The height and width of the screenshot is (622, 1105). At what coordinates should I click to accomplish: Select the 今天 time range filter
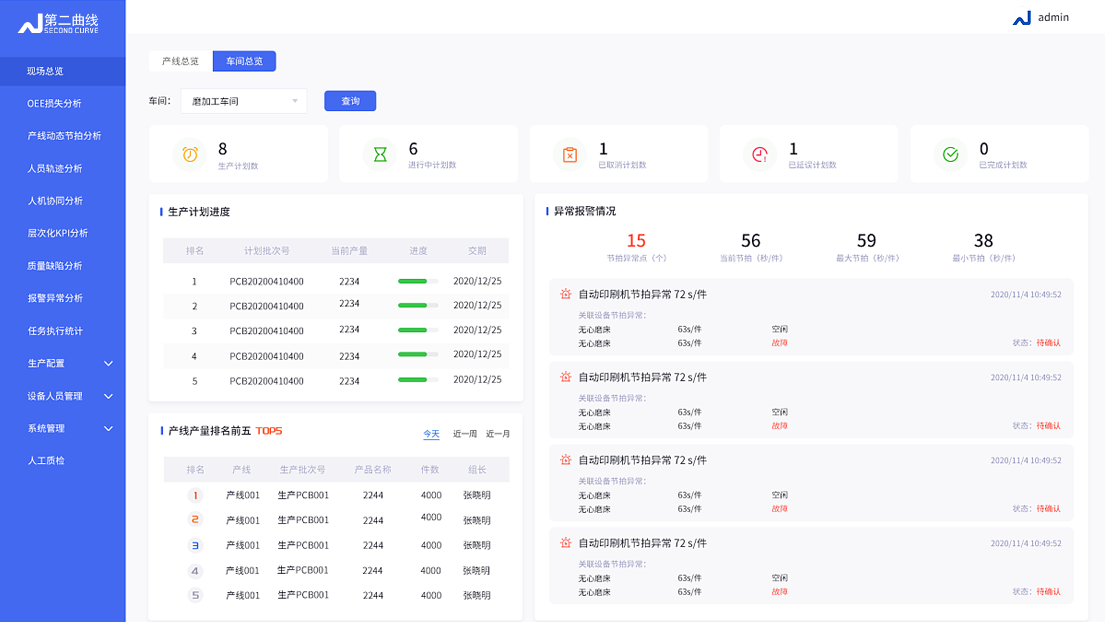coord(431,434)
